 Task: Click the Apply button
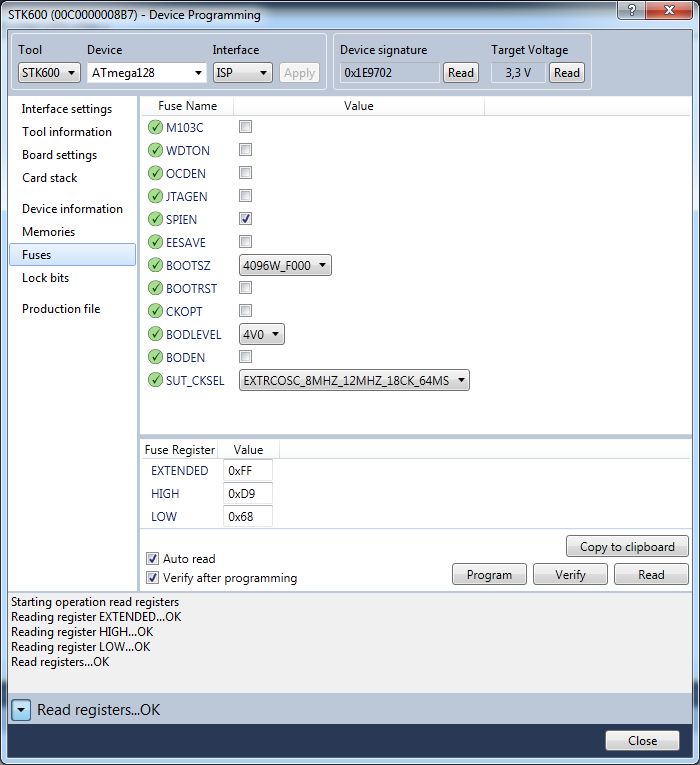pos(300,73)
